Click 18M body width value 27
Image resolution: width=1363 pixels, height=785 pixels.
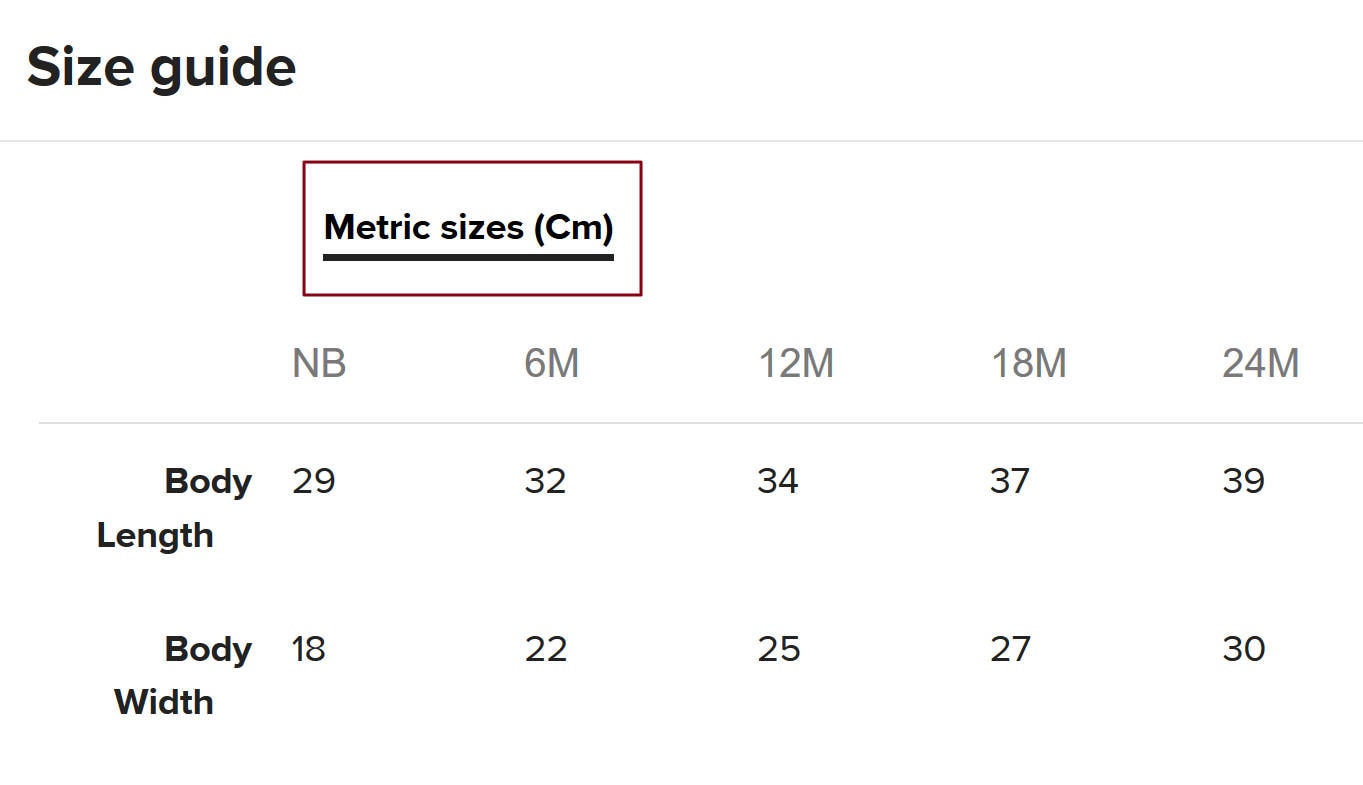1010,649
